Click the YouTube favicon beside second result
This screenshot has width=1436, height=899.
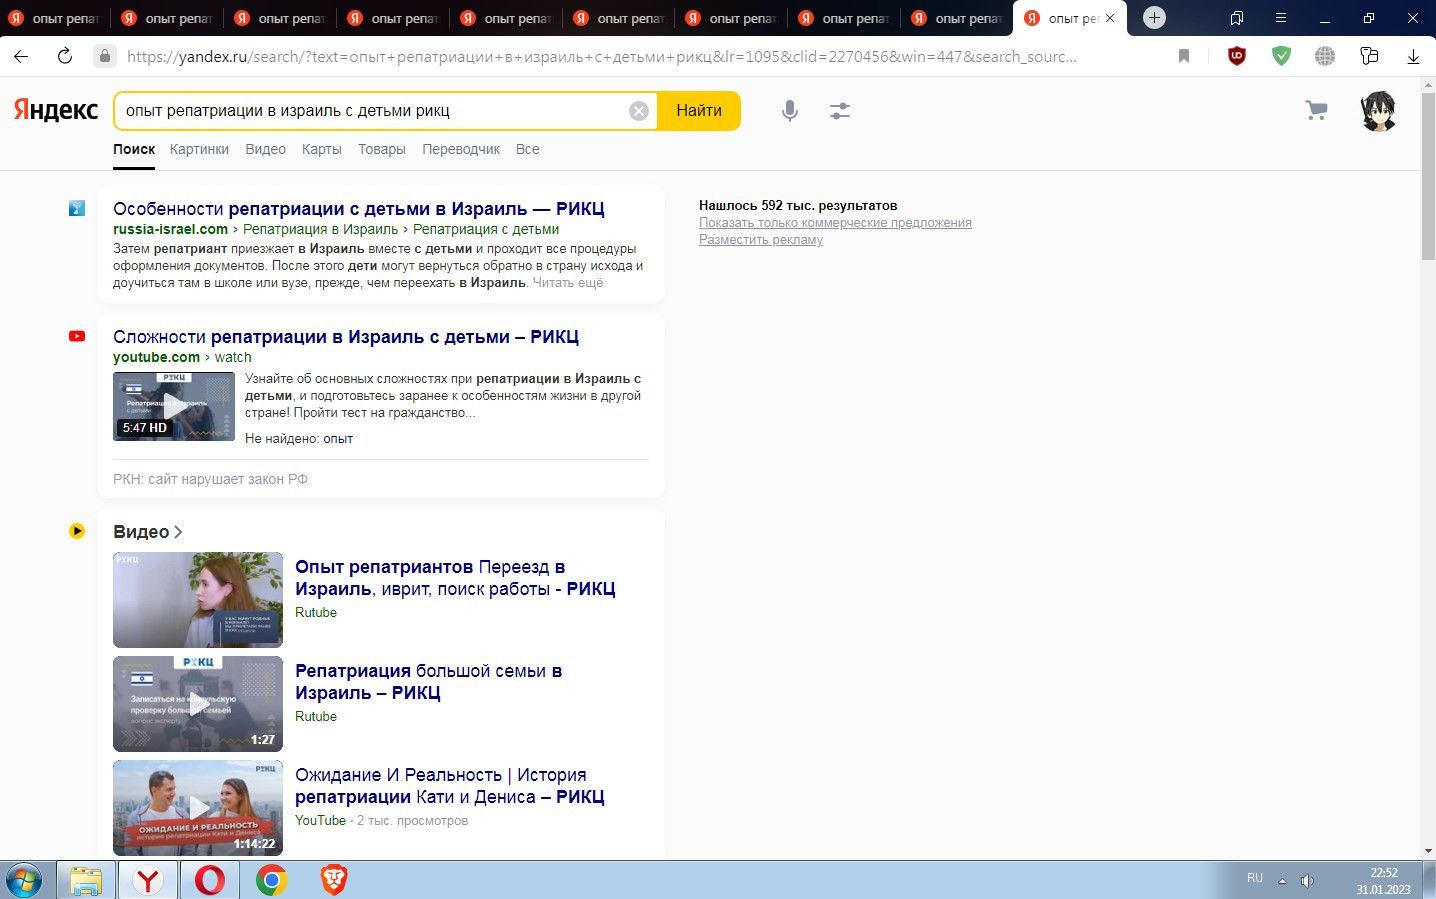pyautogui.click(x=77, y=336)
